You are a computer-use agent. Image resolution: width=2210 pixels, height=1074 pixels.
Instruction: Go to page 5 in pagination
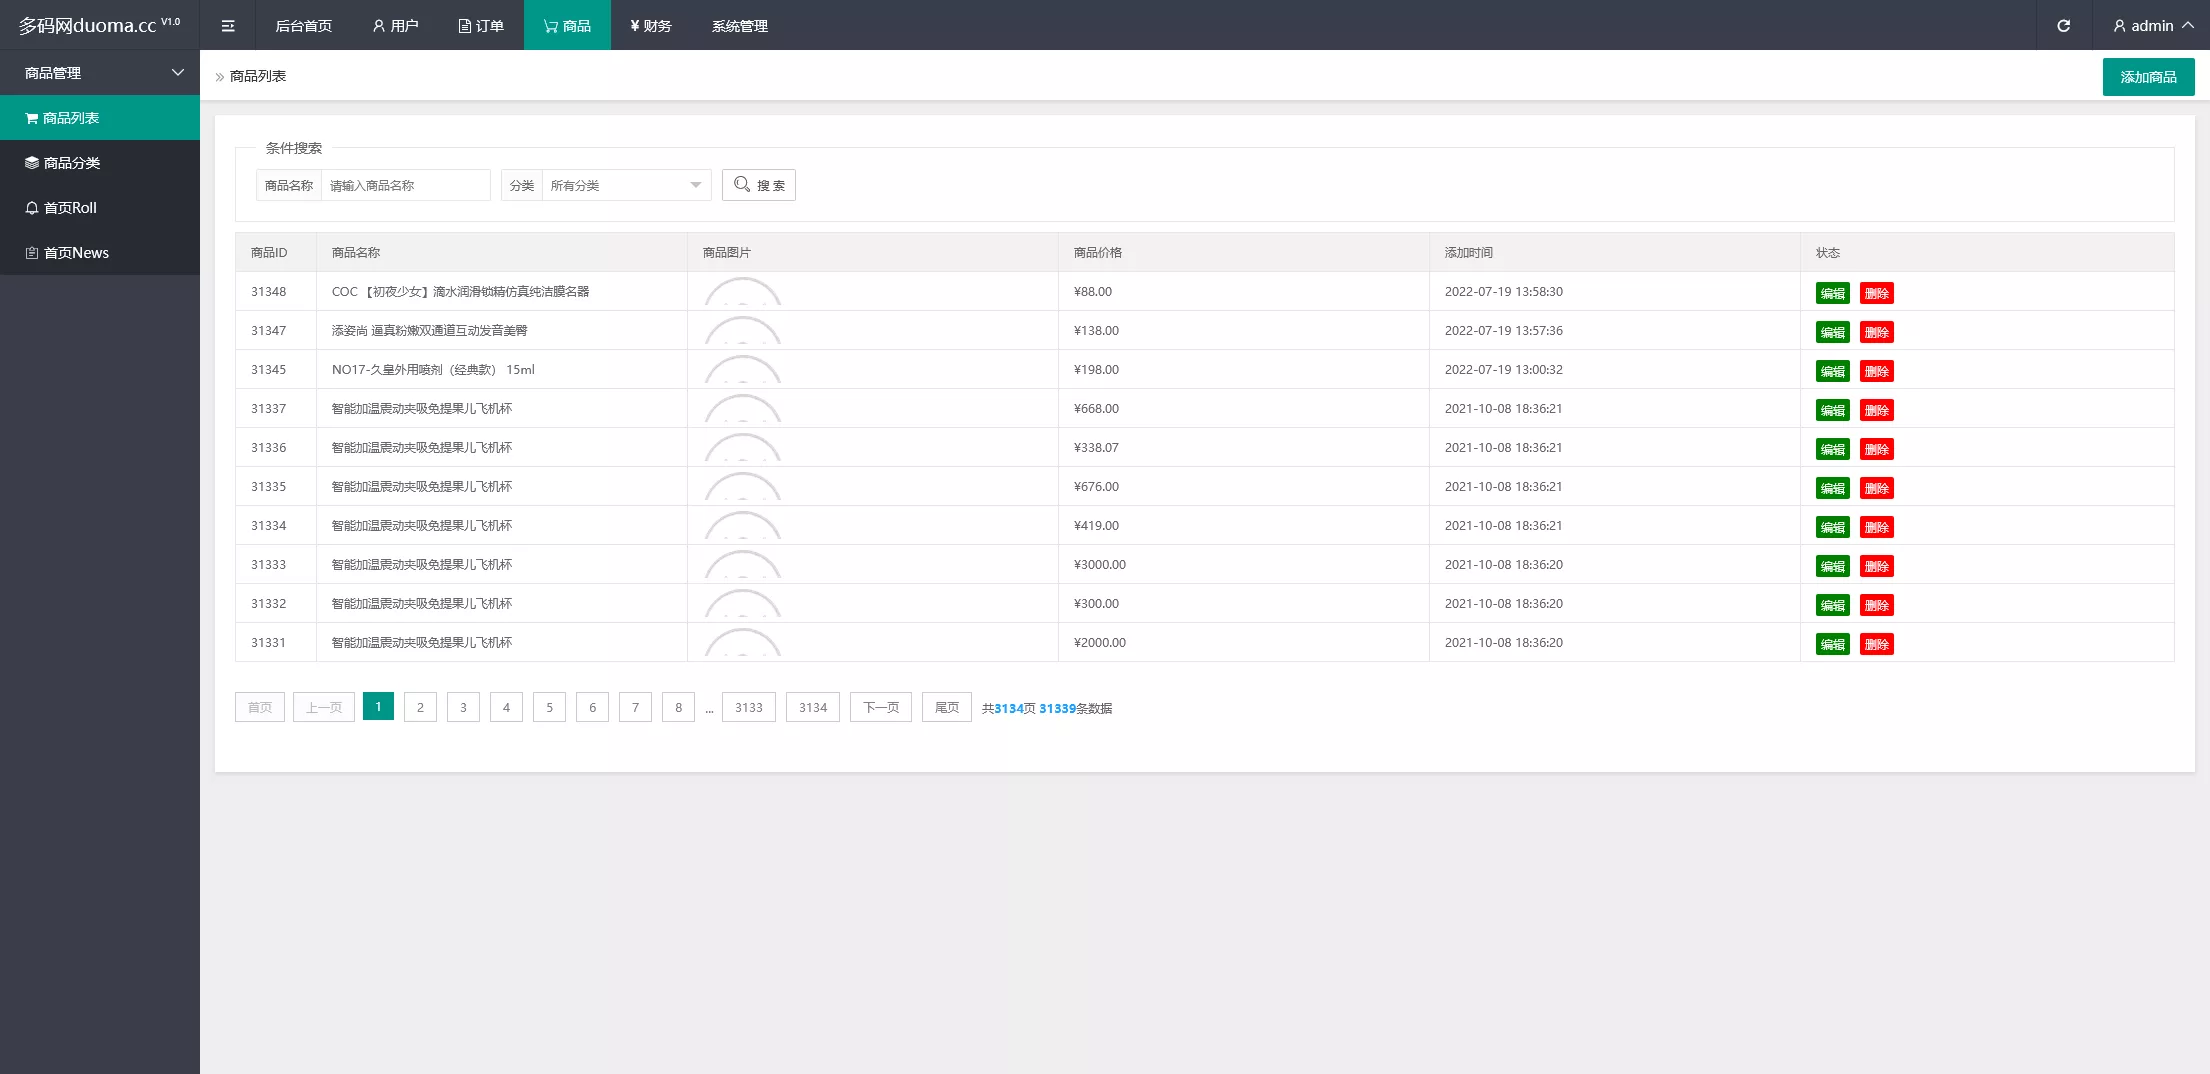(549, 707)
